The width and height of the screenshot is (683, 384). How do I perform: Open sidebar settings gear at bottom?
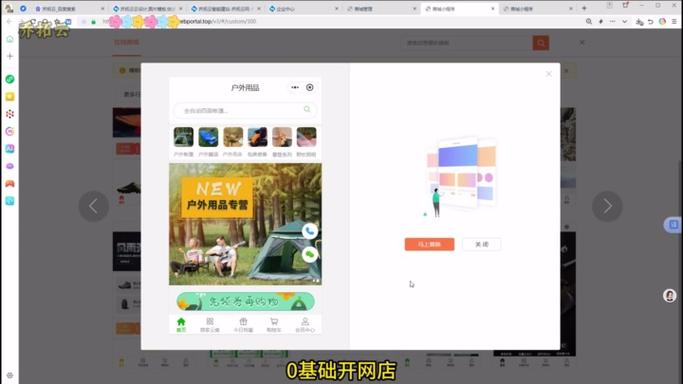coord(10,375)
